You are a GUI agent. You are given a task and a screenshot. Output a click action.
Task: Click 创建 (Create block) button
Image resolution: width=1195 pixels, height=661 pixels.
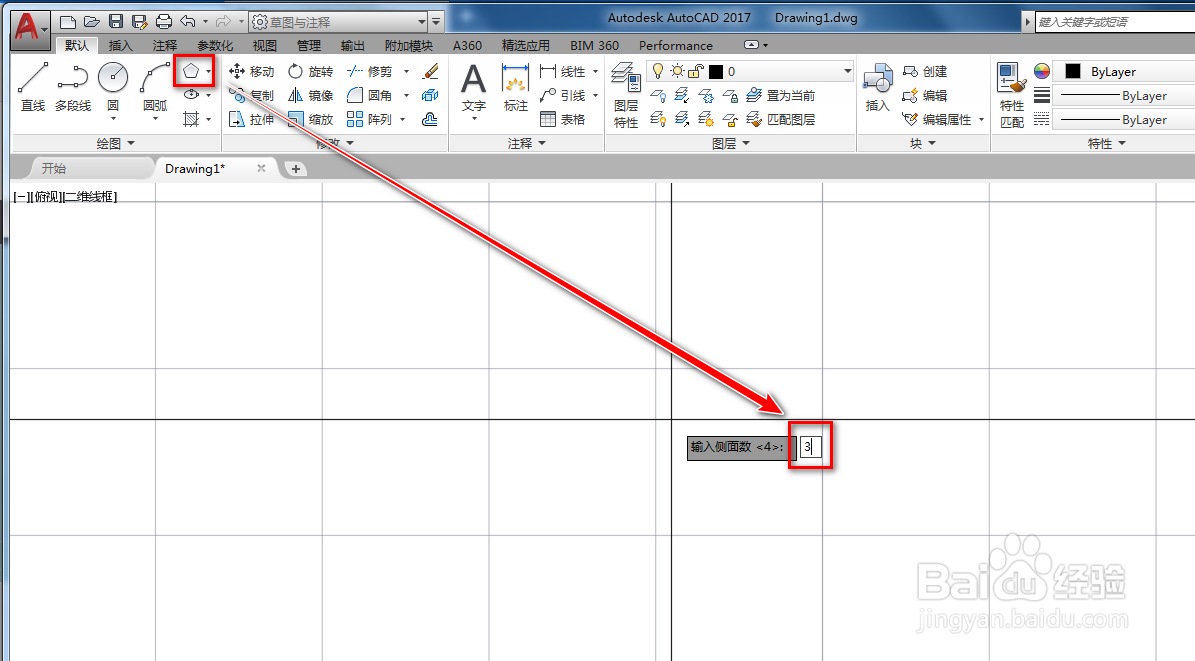point(924,72)
